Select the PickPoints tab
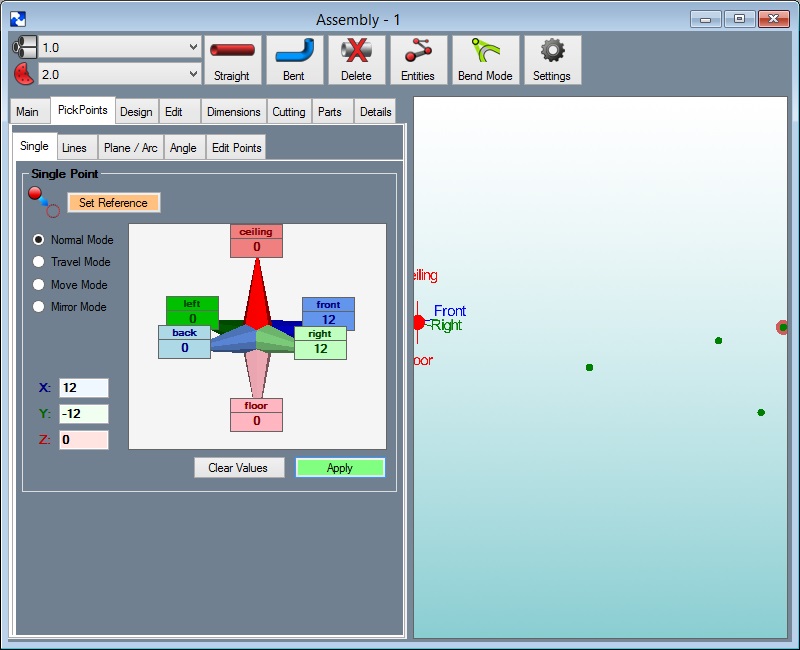800x650 pixels. (83, 110)
